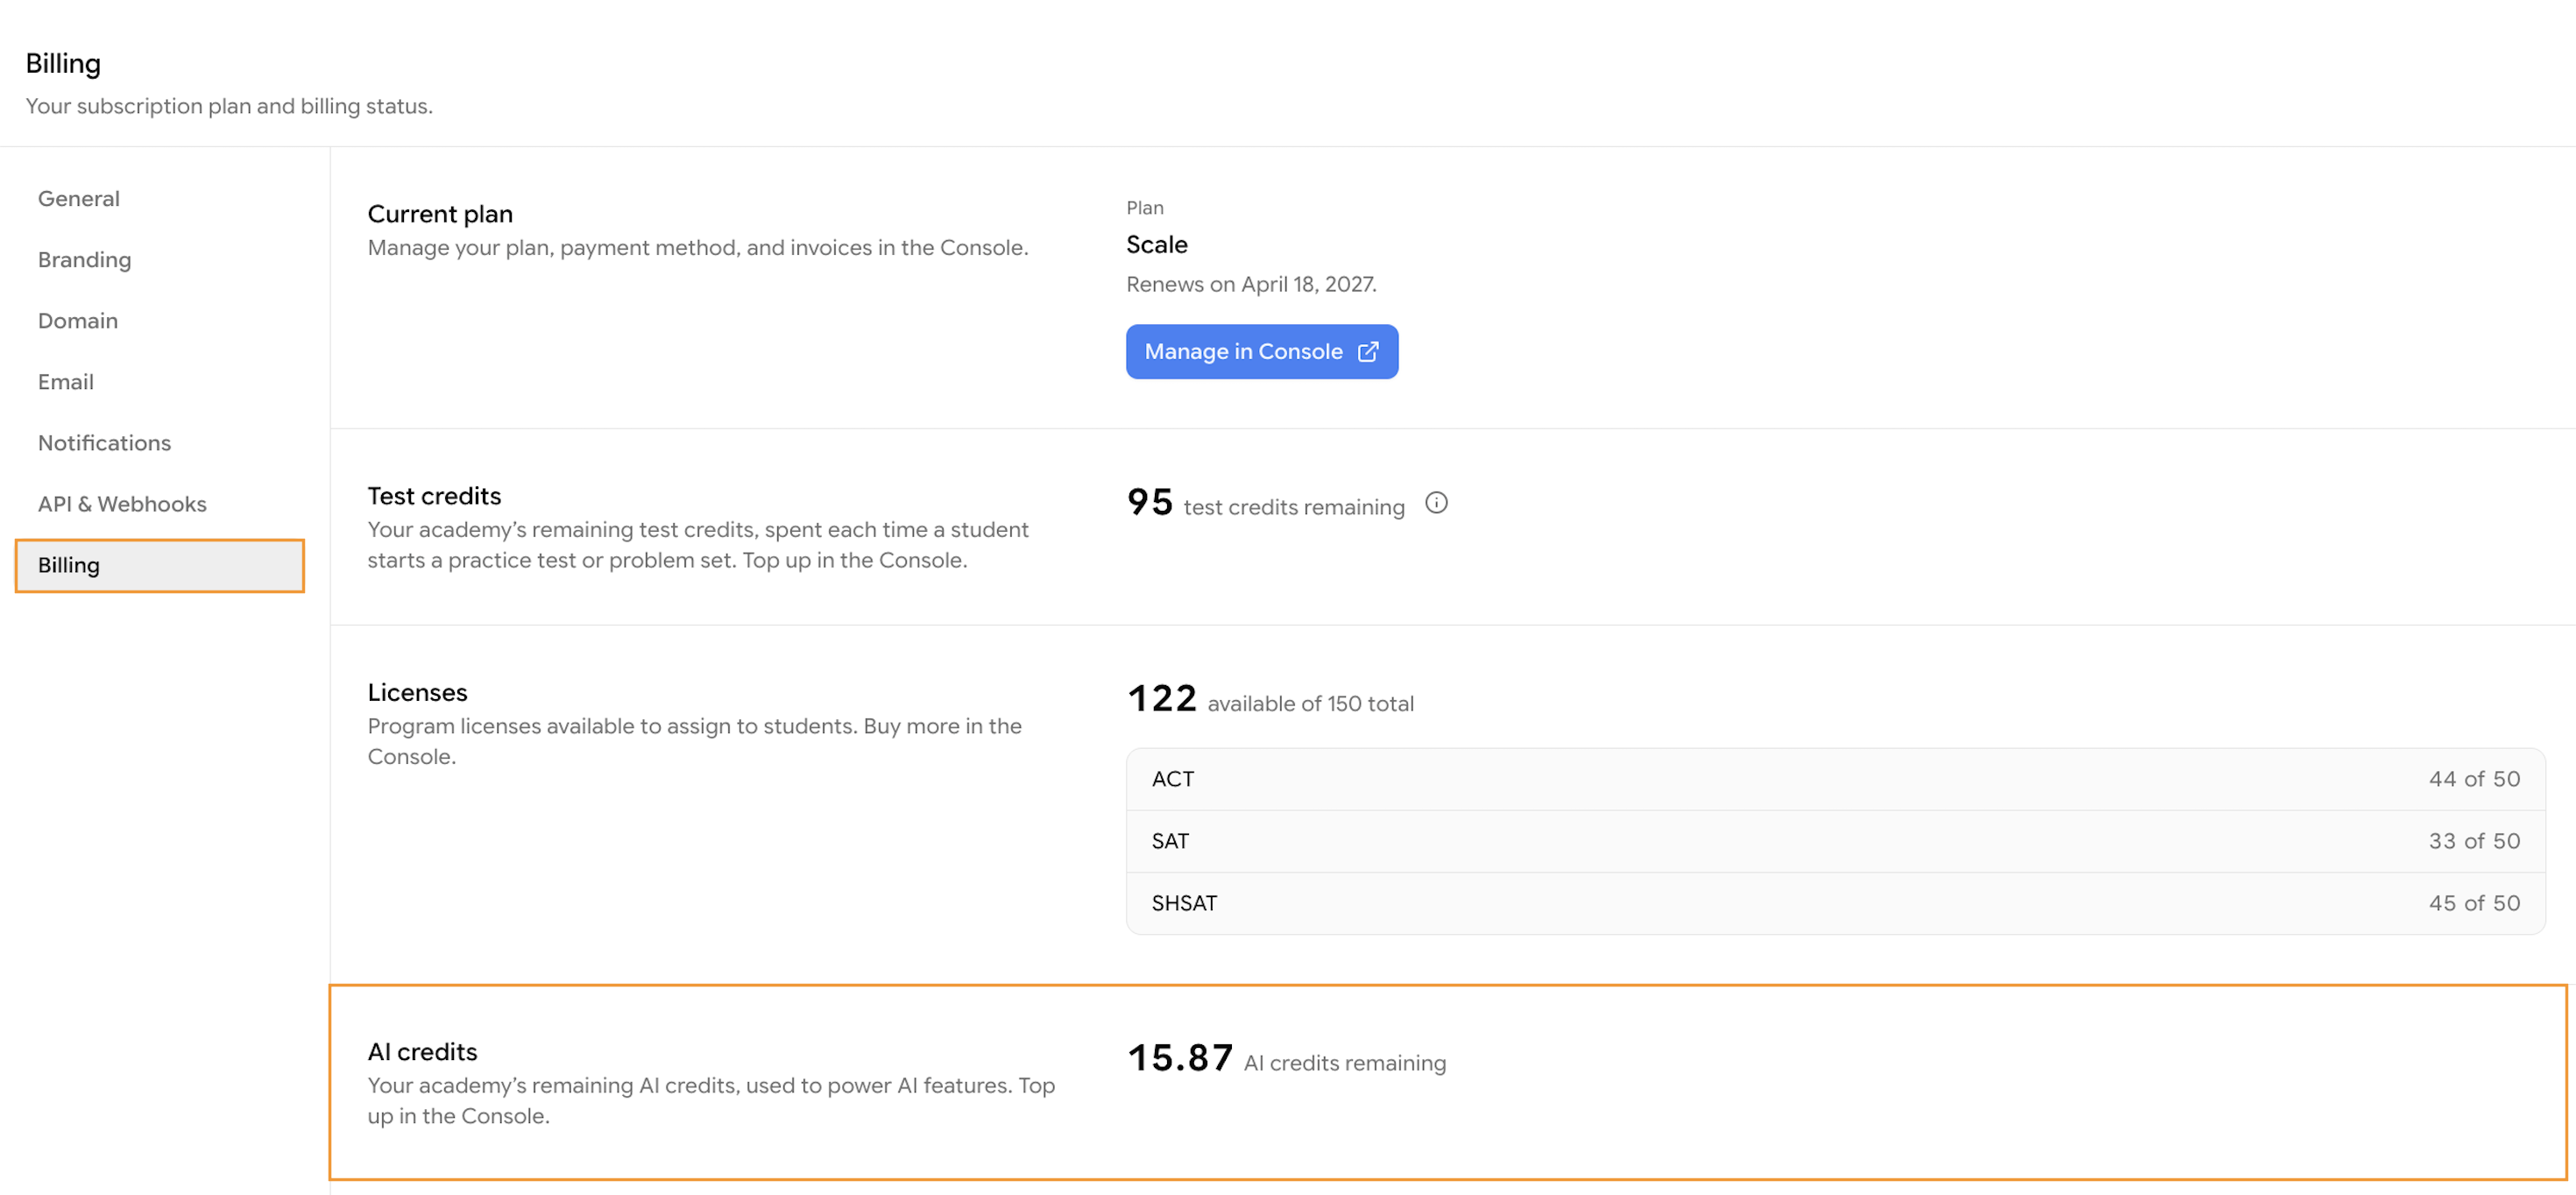
Task: Click 'AI credits remaining' label
Action: point(1344,1063)
